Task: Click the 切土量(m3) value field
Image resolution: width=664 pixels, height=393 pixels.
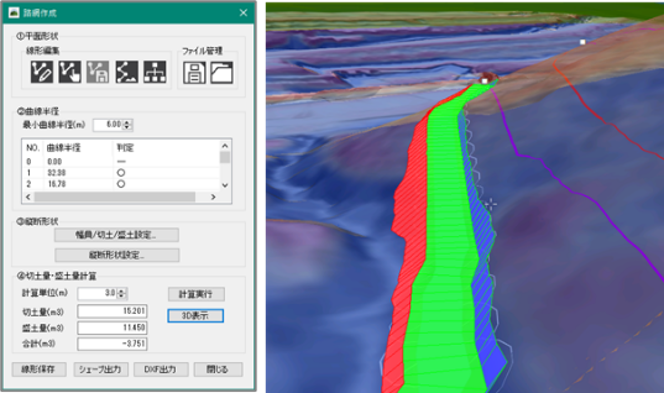Action: (112, 311)
